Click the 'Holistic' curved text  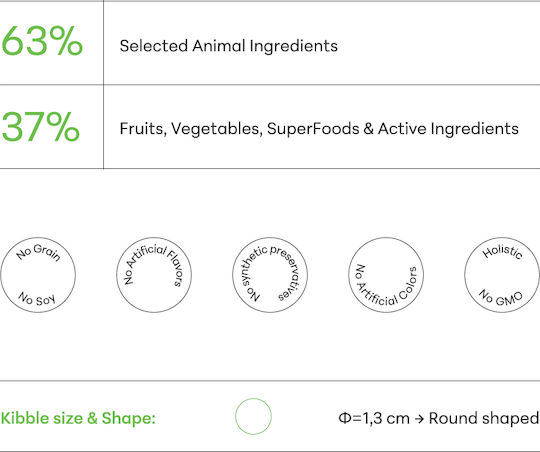[x=502, y=252]
